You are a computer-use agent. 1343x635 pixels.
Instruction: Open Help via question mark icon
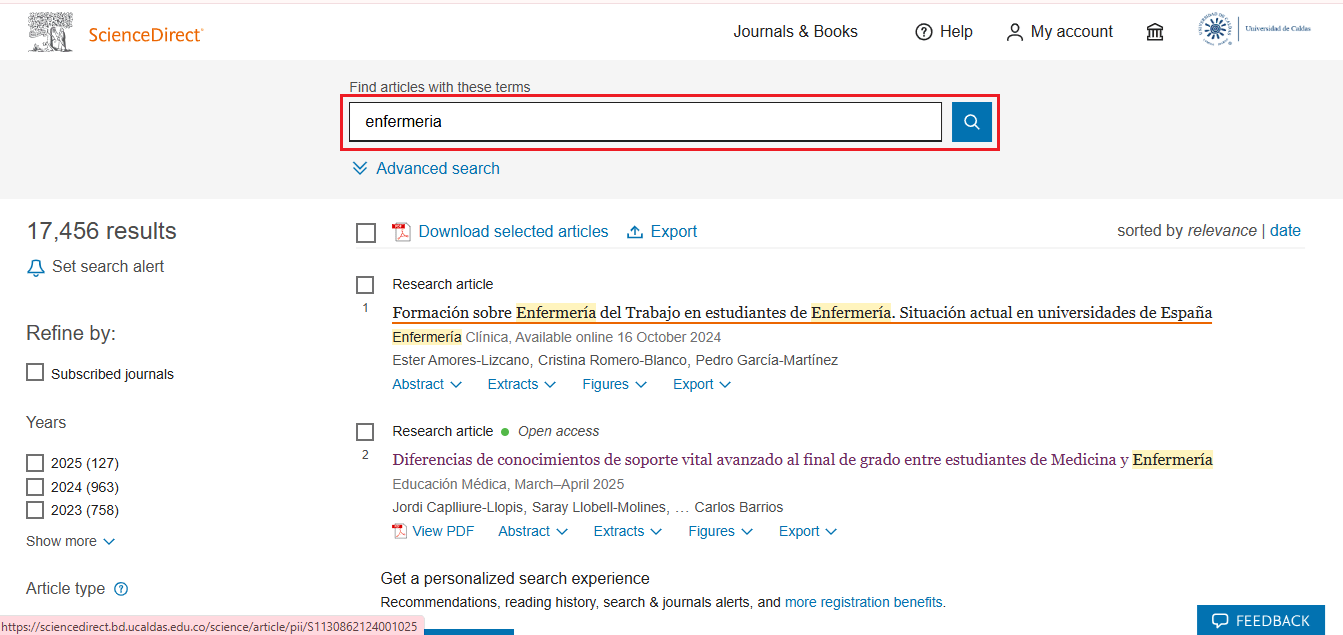(x=924, y=32)
